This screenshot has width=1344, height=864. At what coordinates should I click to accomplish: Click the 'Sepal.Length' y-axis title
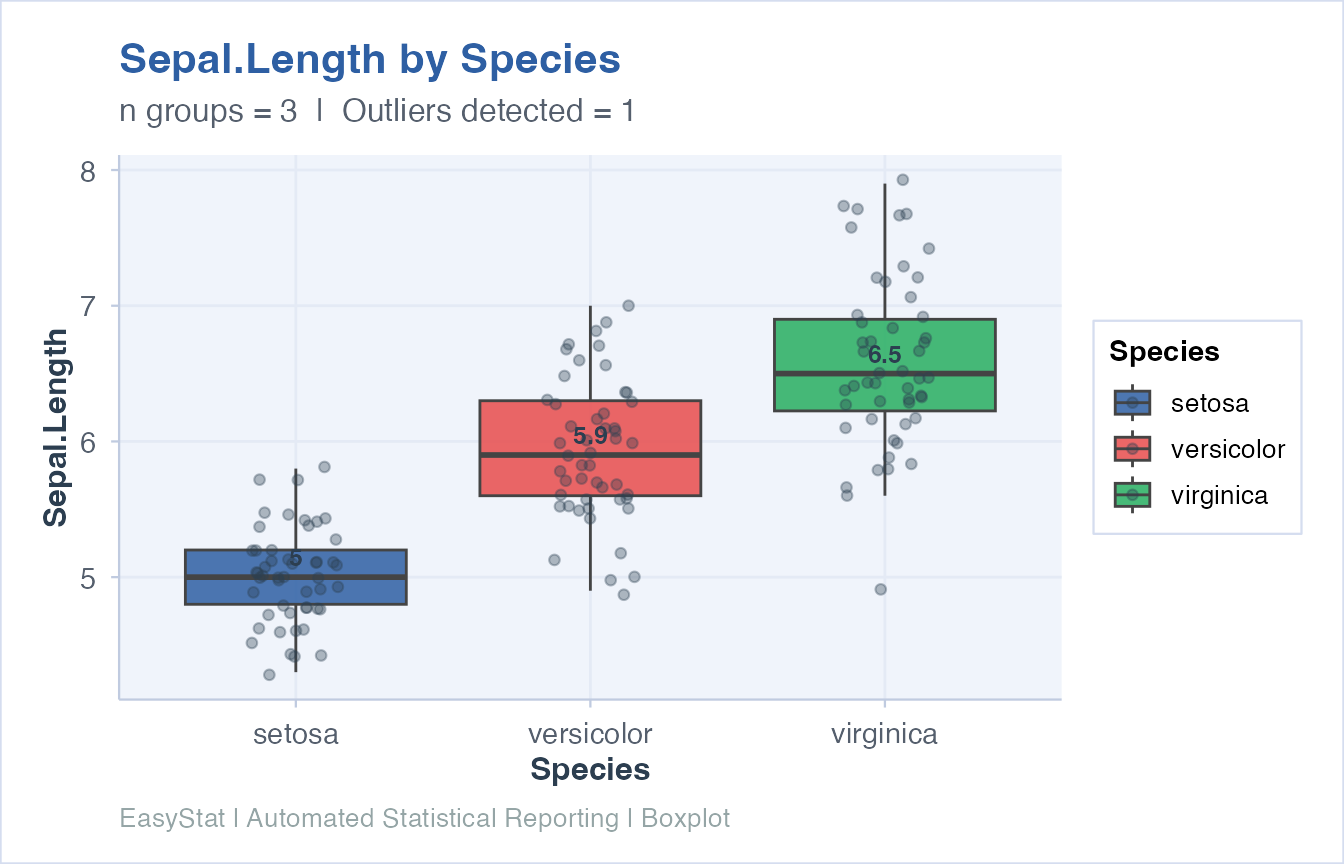(56, 427)
